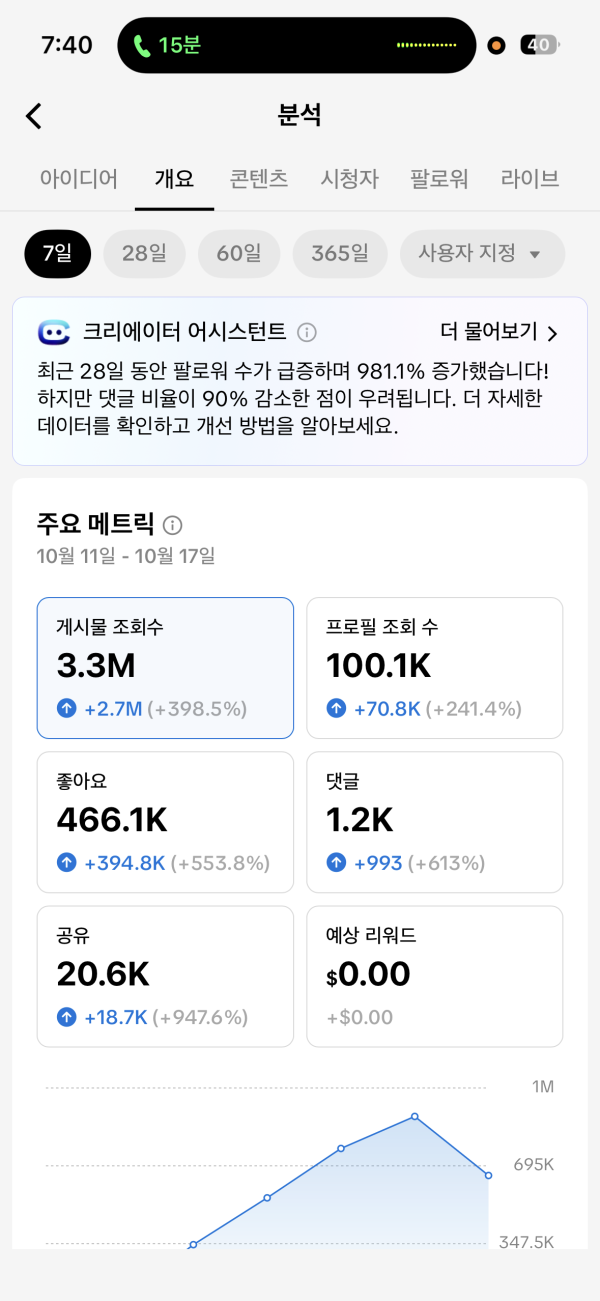This screenshot has height=1301, width=600.
Task: Switch to the 콘텐츠 tab
Action: coord(259,179)
